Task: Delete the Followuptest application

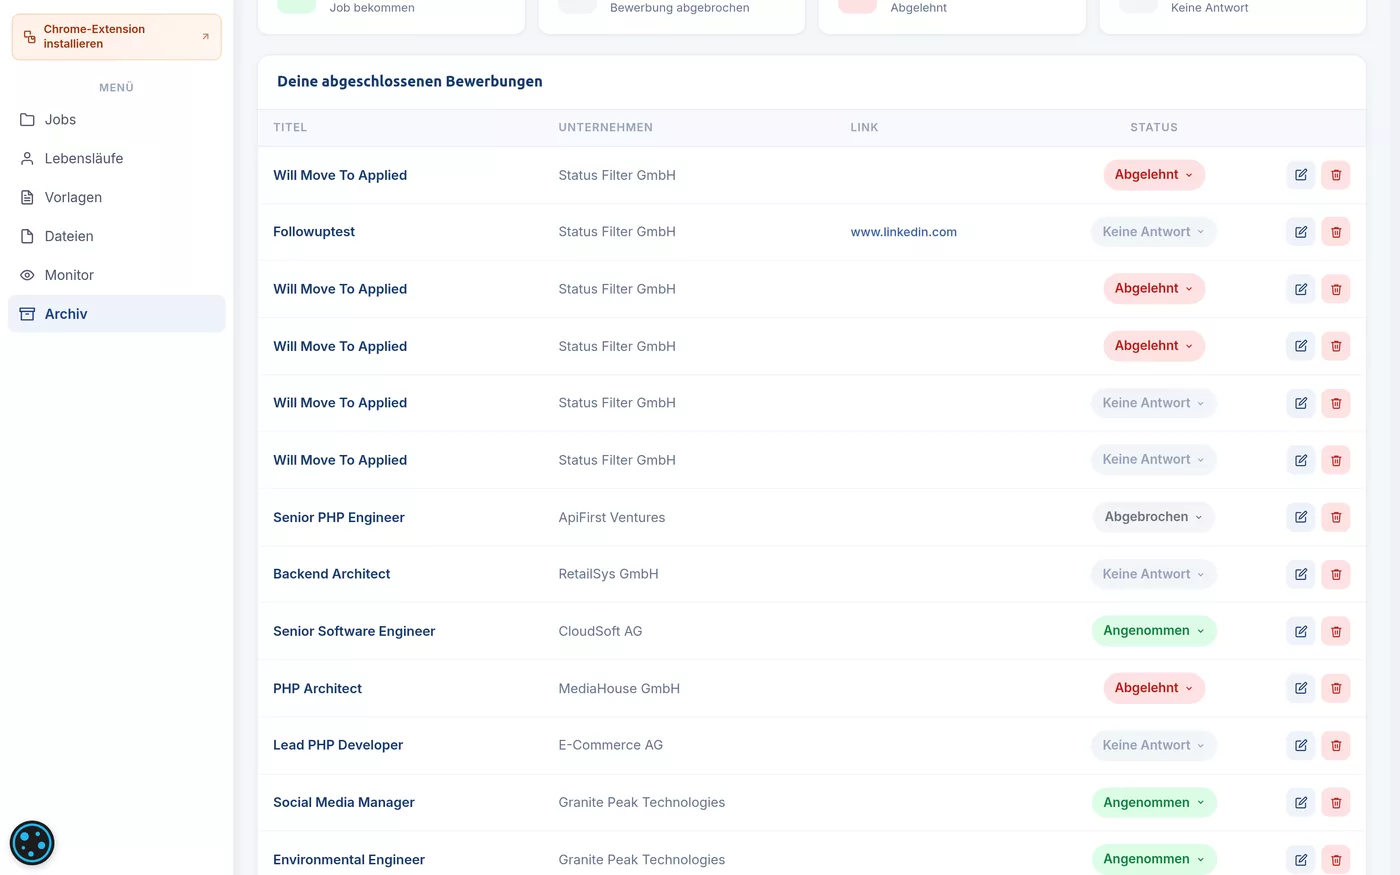Action: [1336, 232]
